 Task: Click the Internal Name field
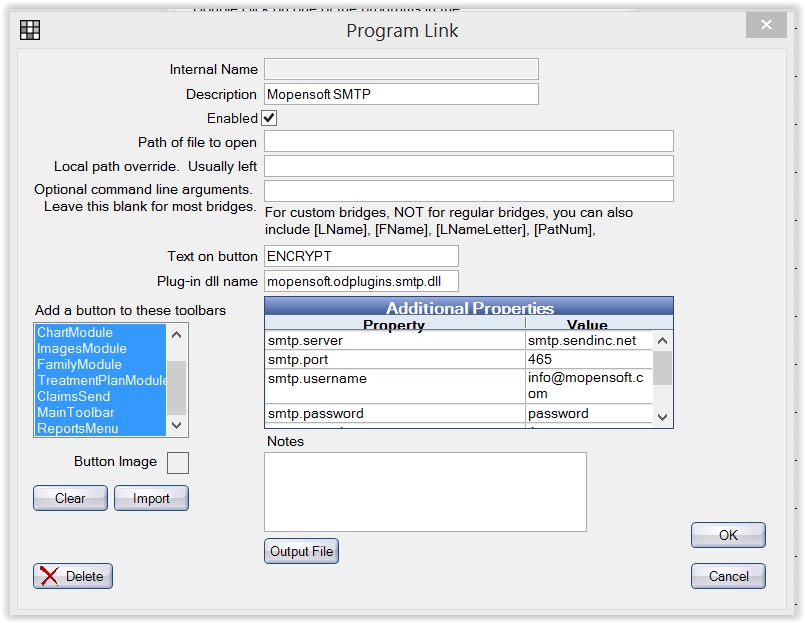pyautogui.click(x=401, y=69)
